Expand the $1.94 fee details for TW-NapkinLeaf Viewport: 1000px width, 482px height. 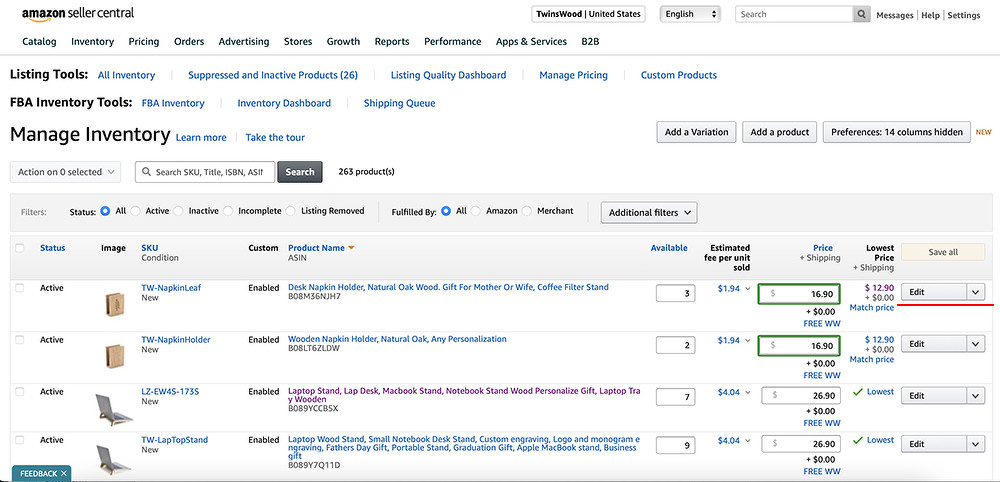pos(748,289)
